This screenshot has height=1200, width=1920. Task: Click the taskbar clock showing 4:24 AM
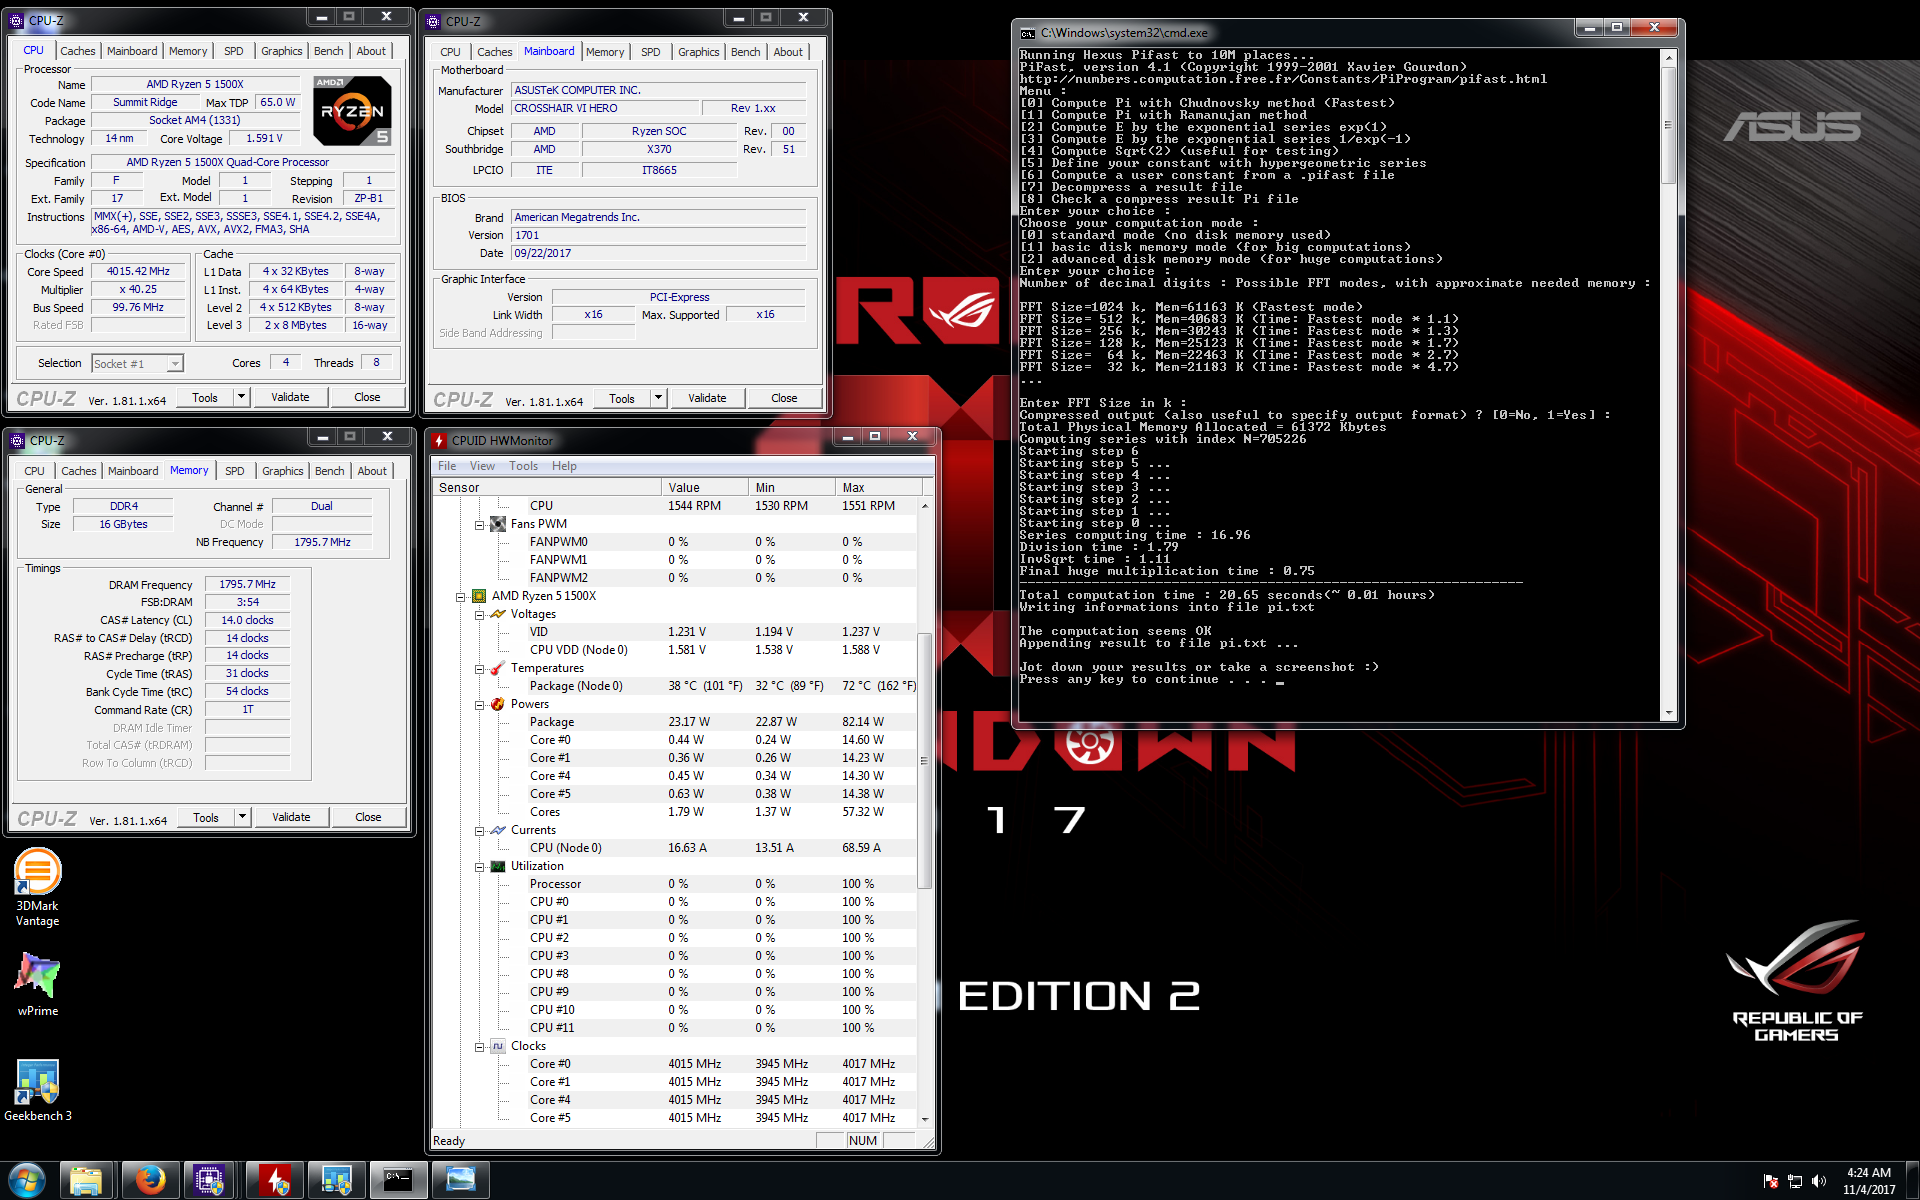click(1868, 1181)
